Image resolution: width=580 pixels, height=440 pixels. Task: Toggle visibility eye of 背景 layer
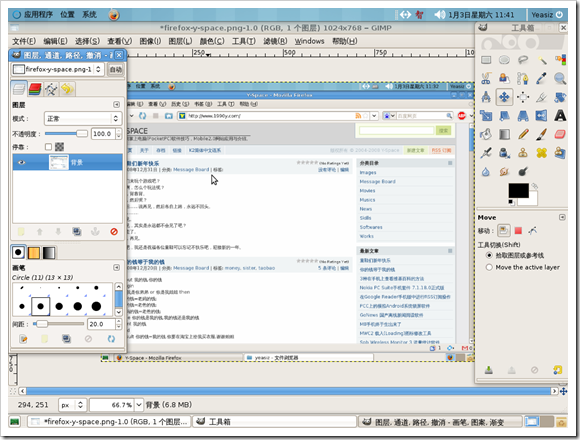(22, 162)
